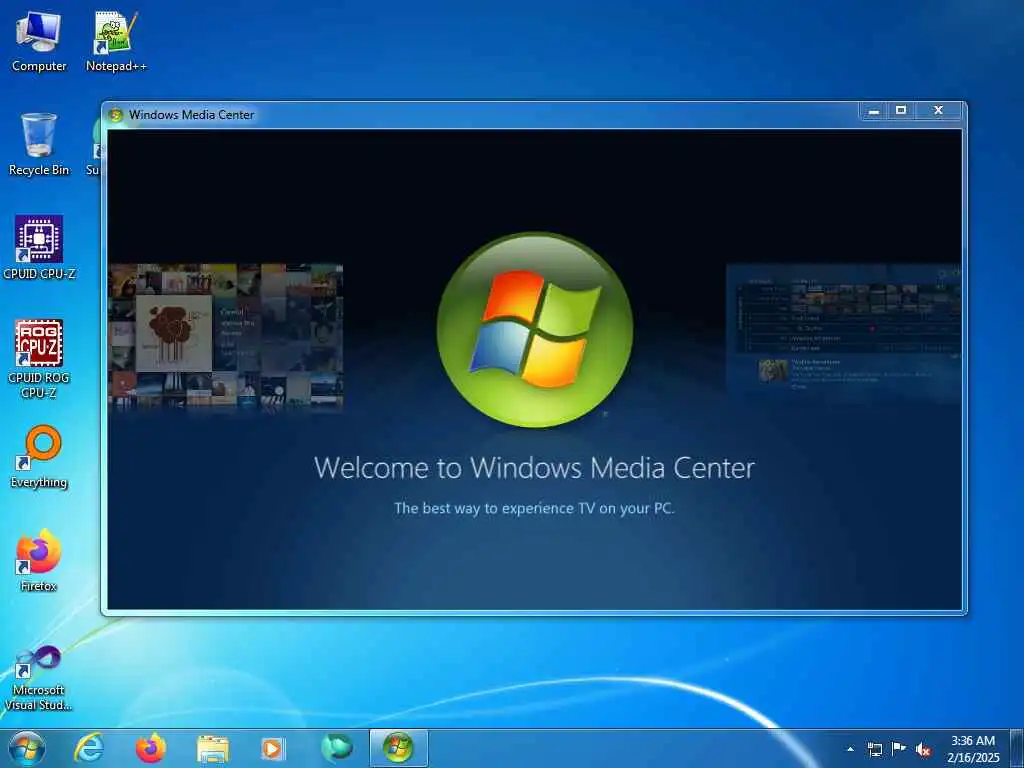The image size is (1024, 768).
Task: Close the Windows Media Center window
Action: [x=938, y=111]
